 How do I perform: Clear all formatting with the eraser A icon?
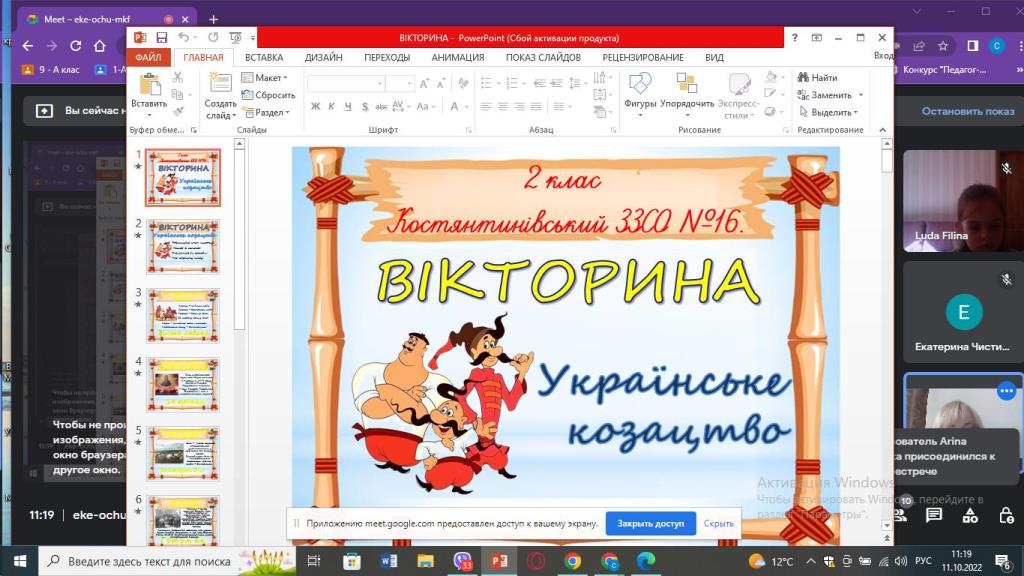464,84
